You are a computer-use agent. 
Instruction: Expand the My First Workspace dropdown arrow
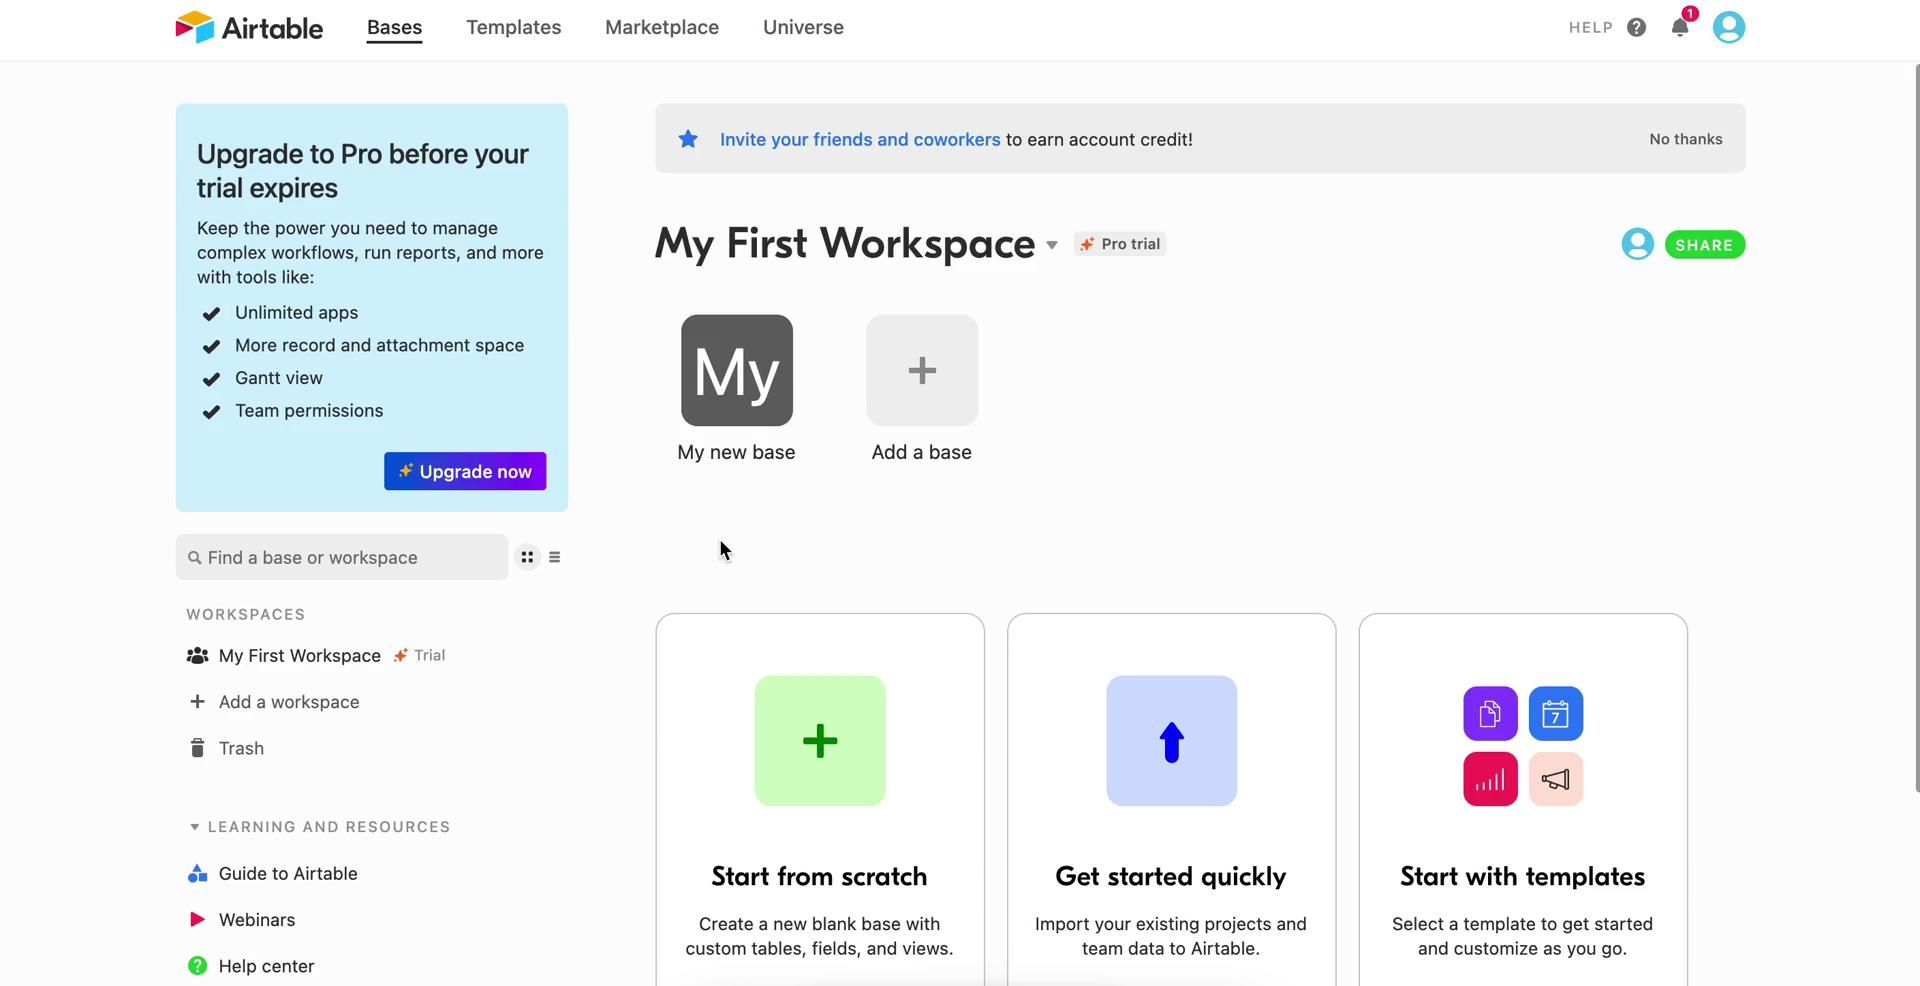pyautogui.click(x=1052, y=245)
